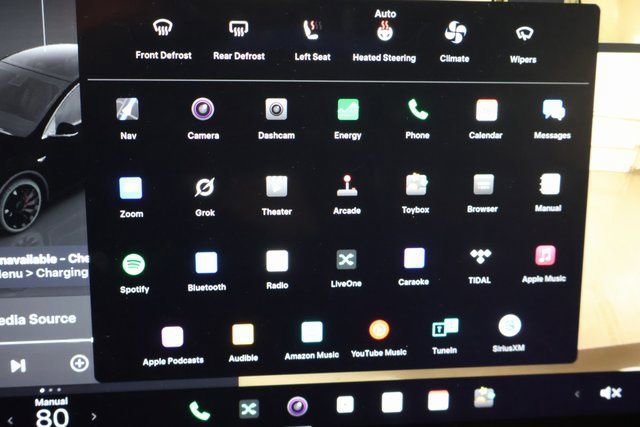The width and height of the screenshot is (640, 427).
Task: Open the Energy app
Action: [x=348, y=110]
